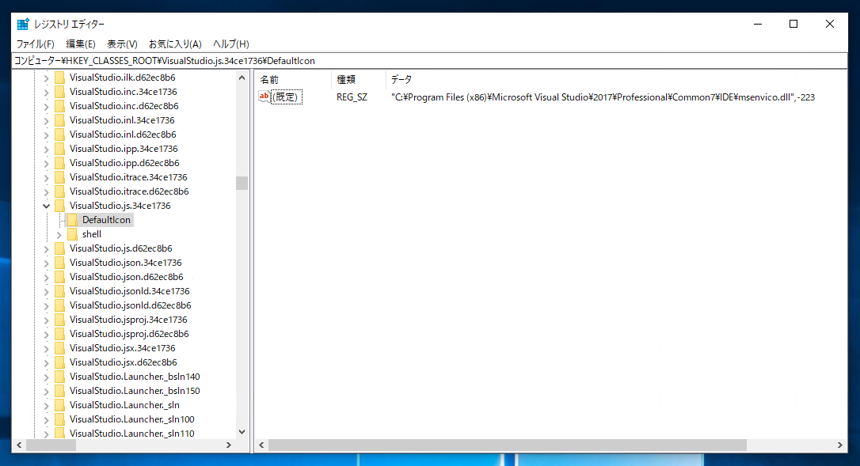Click the 名前 column header

click(x=269, y=80)
